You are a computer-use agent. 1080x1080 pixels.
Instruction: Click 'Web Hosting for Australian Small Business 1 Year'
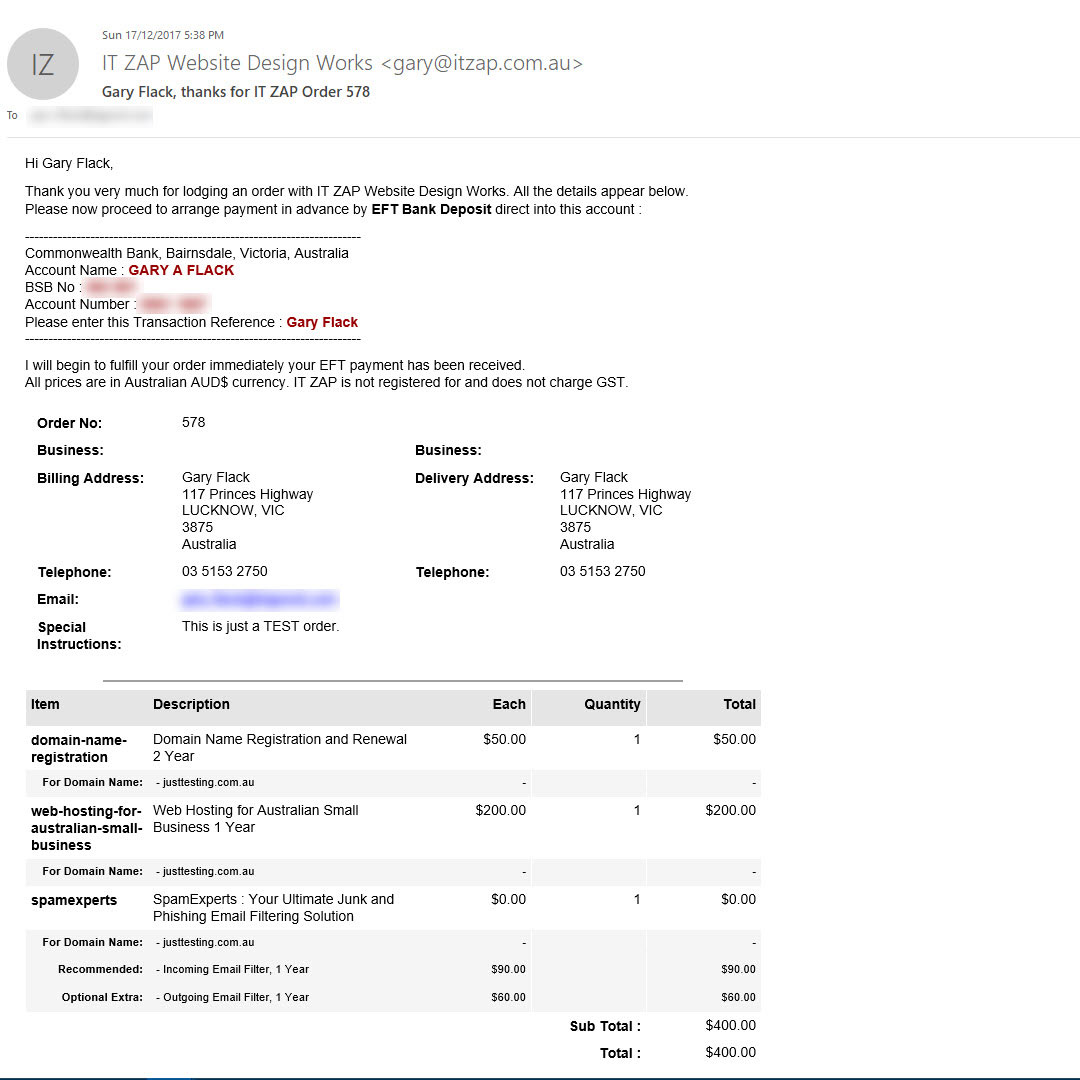[256, 818]
